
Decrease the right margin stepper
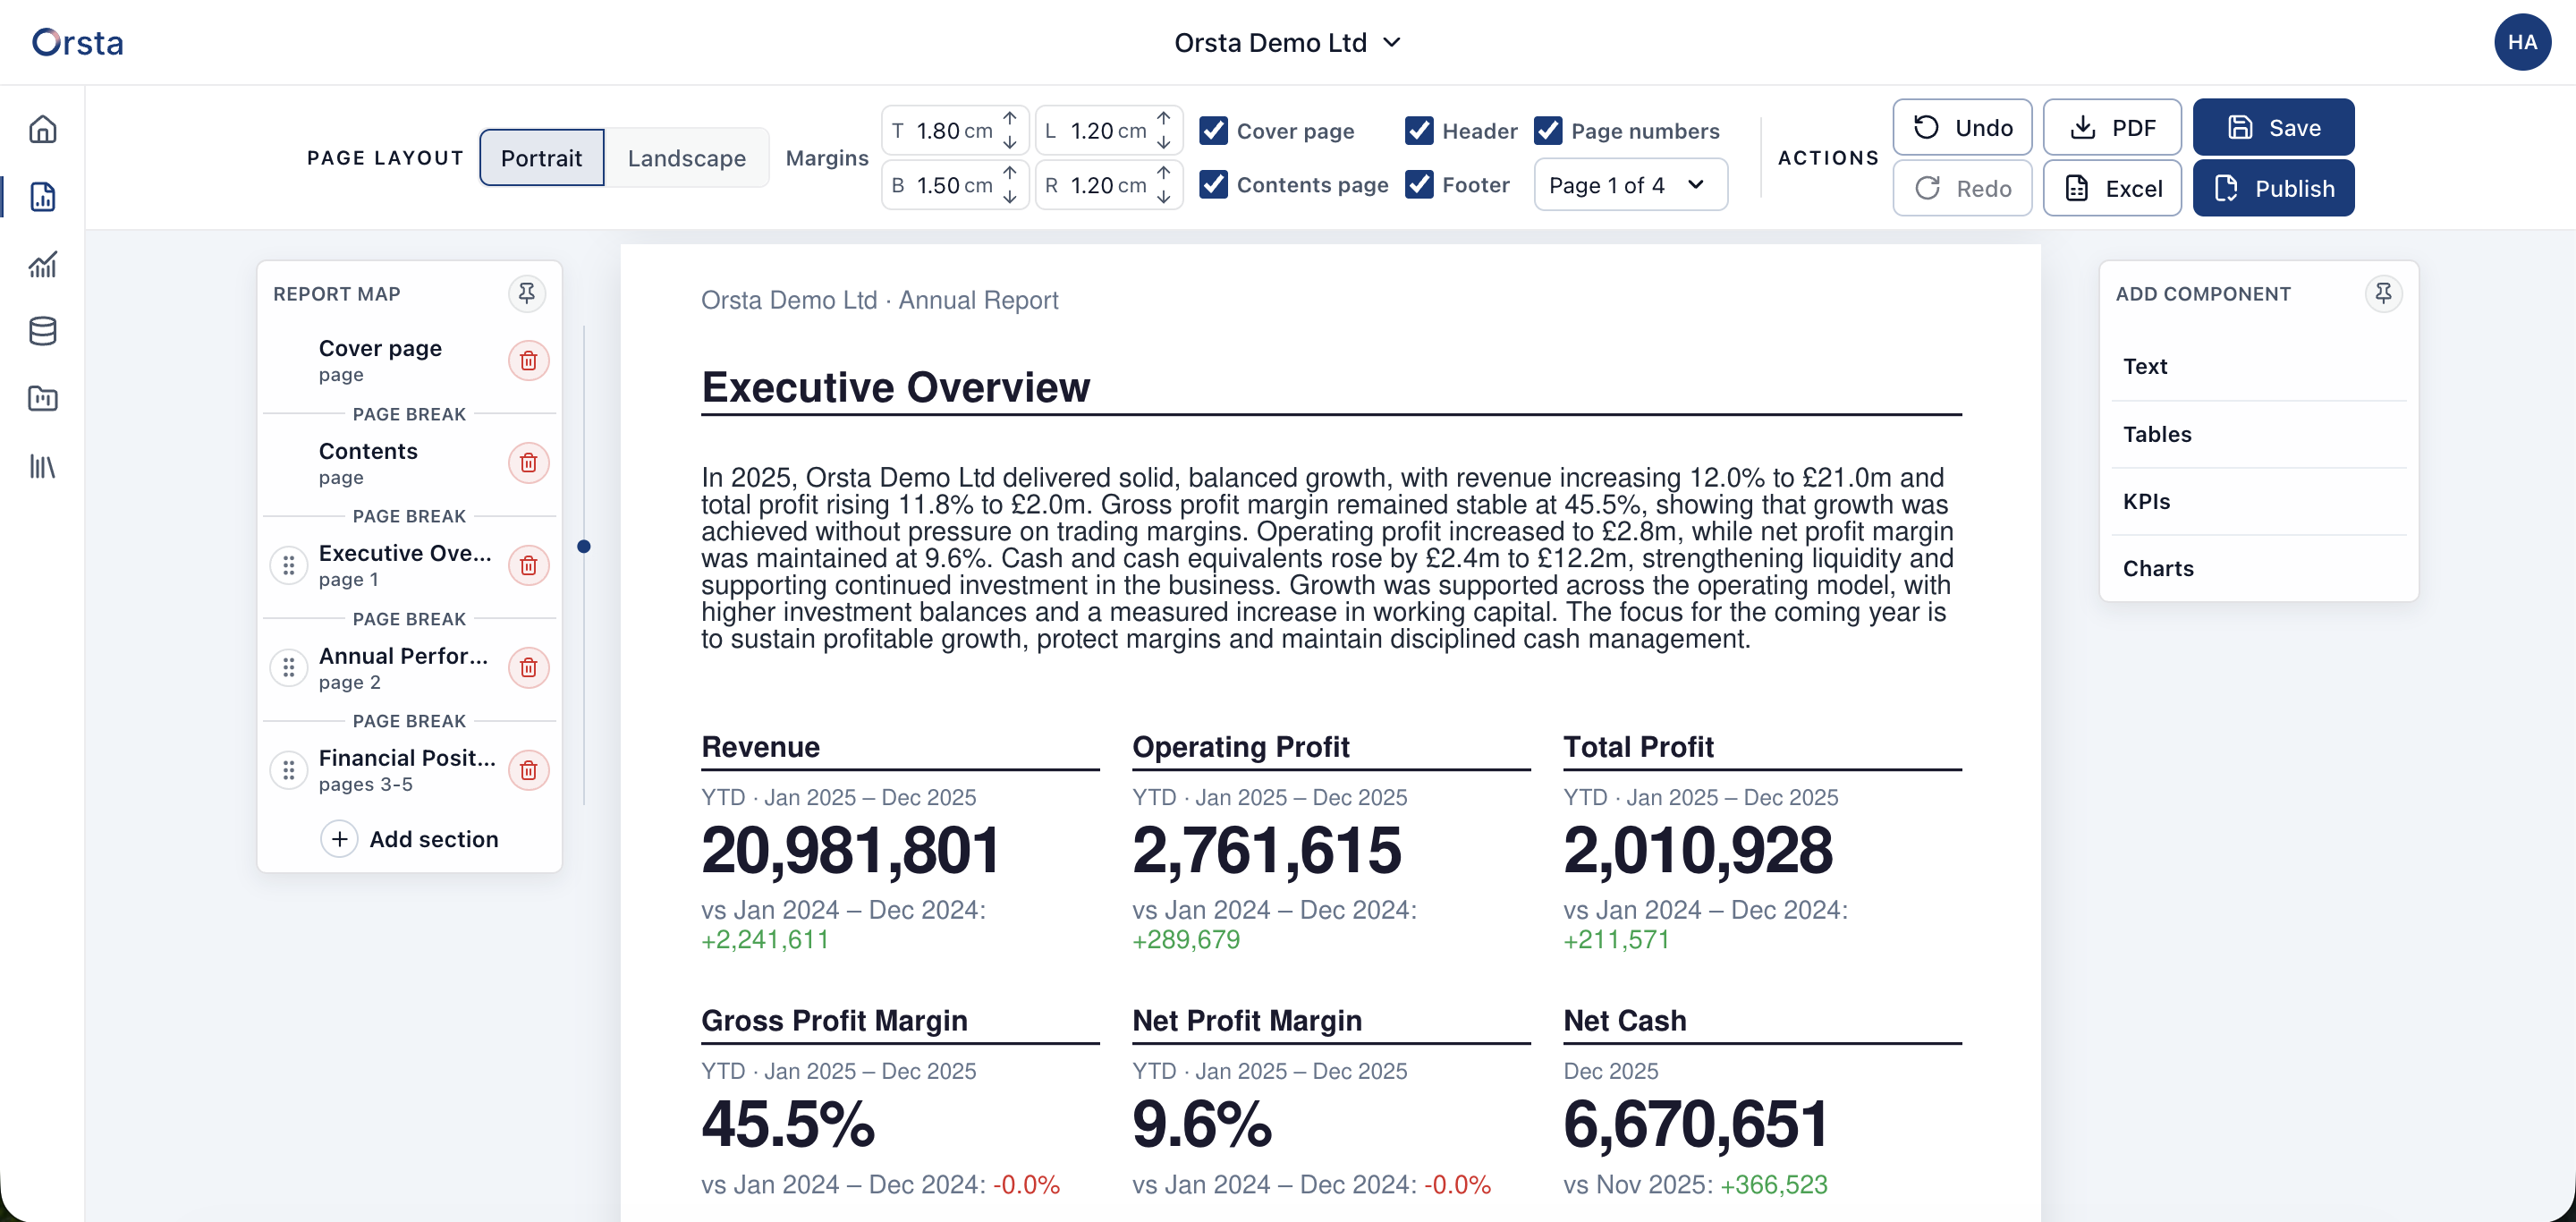pyautogui.click(x=1164, y=197)
